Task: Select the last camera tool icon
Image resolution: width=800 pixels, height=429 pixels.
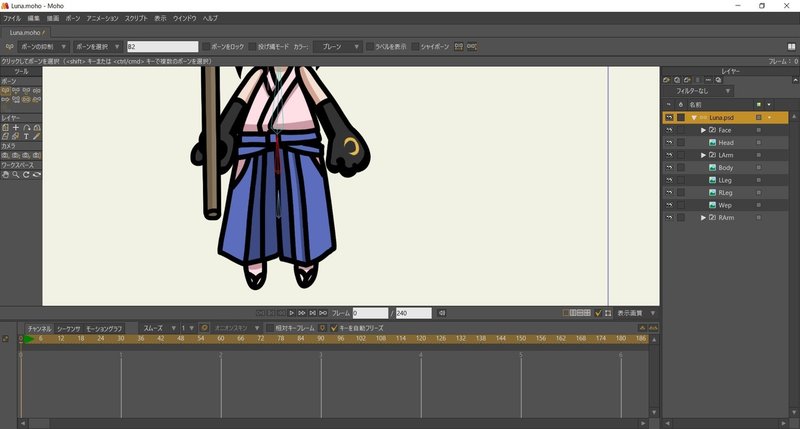Action: point(36,155)
